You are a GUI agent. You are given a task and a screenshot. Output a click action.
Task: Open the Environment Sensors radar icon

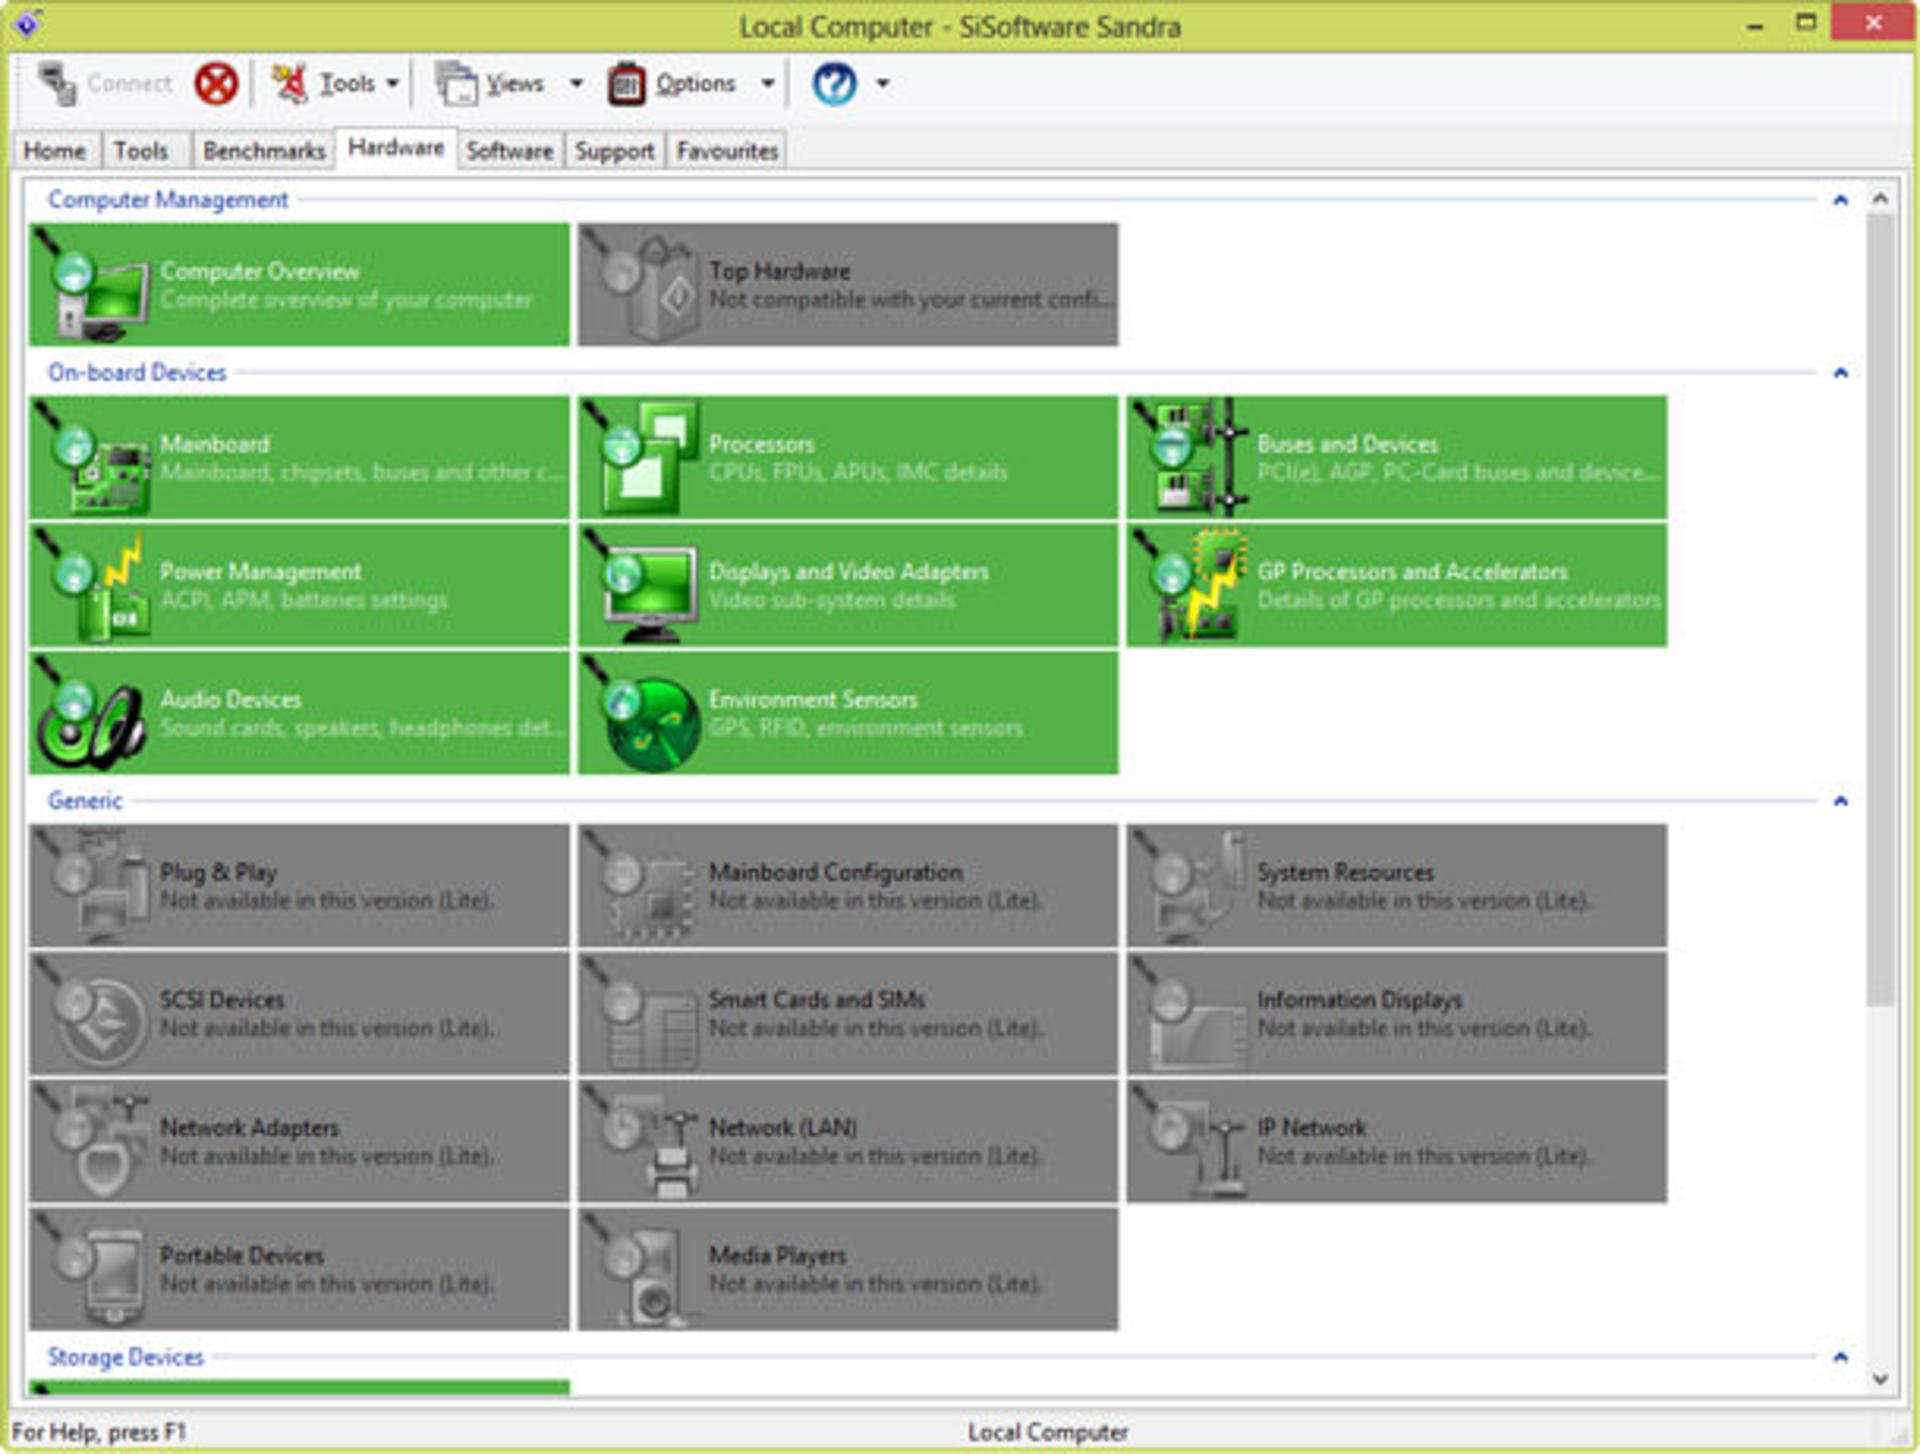641,713
